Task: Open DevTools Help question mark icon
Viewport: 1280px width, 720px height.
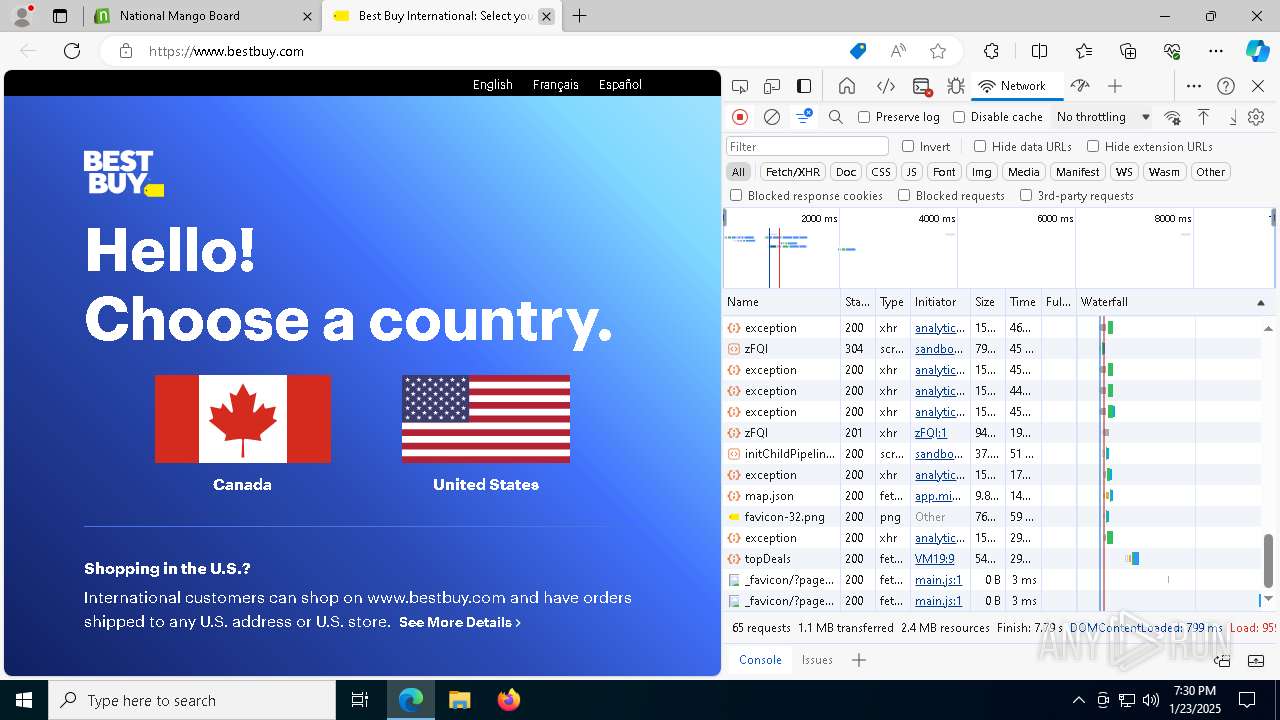Action: click(1226, 86)
